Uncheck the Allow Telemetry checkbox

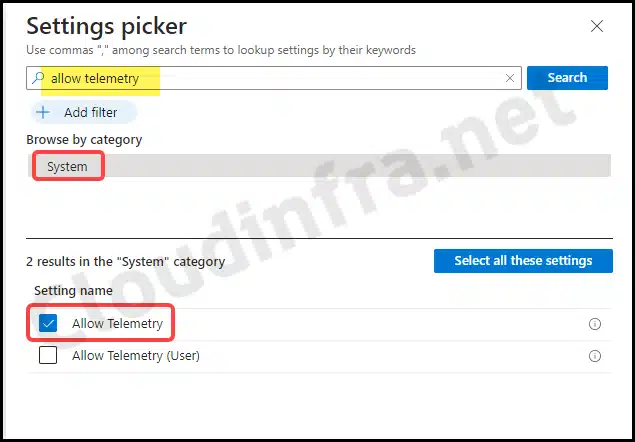pos(48,323)
